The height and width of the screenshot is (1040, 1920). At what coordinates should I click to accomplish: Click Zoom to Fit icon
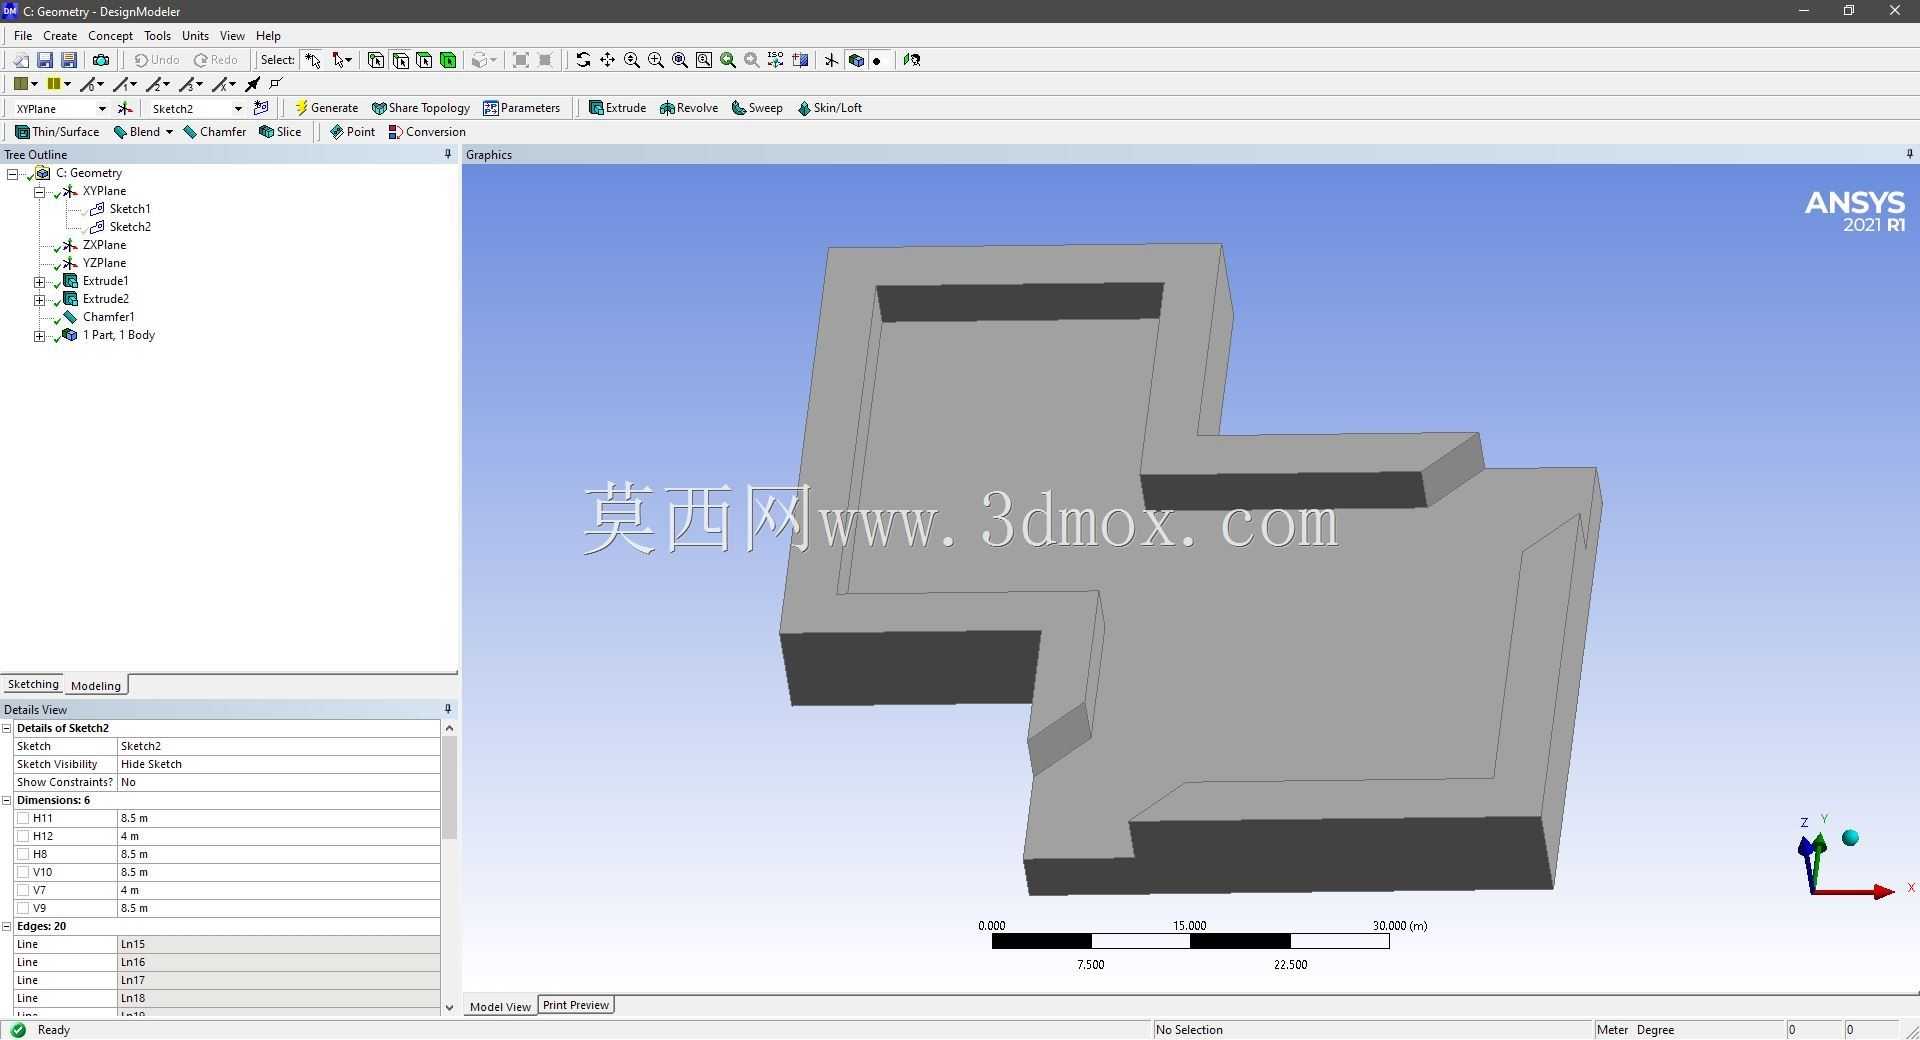click(x=680, y=60)
